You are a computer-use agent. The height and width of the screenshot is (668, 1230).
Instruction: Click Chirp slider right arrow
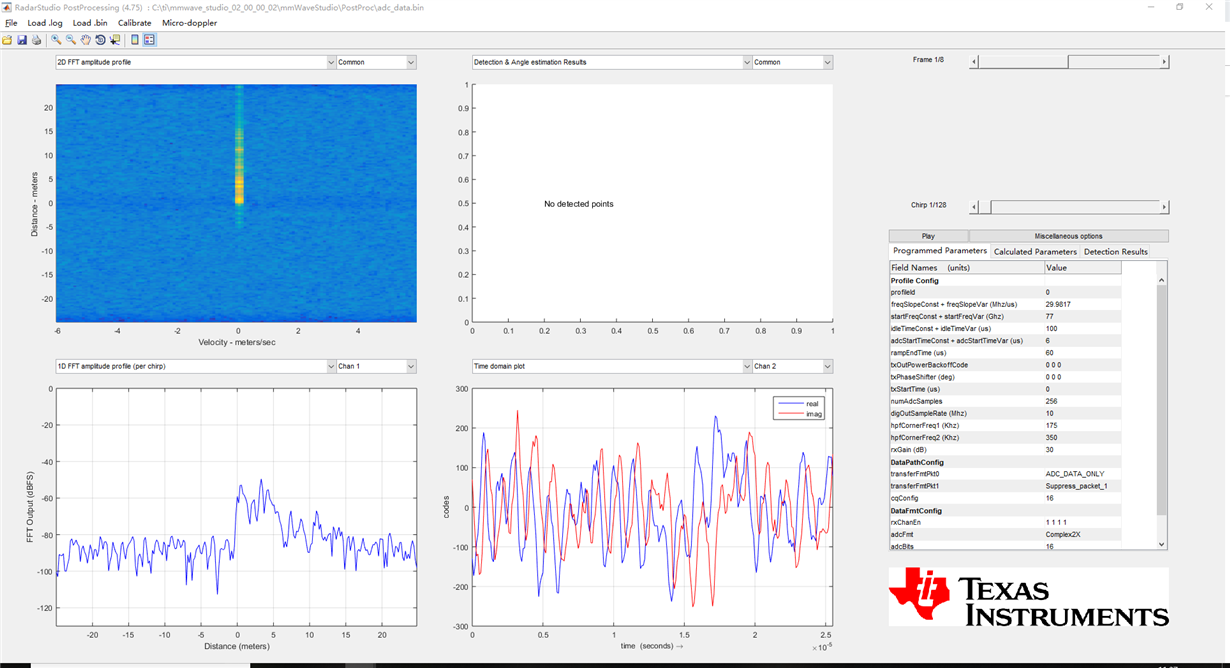1164,207
